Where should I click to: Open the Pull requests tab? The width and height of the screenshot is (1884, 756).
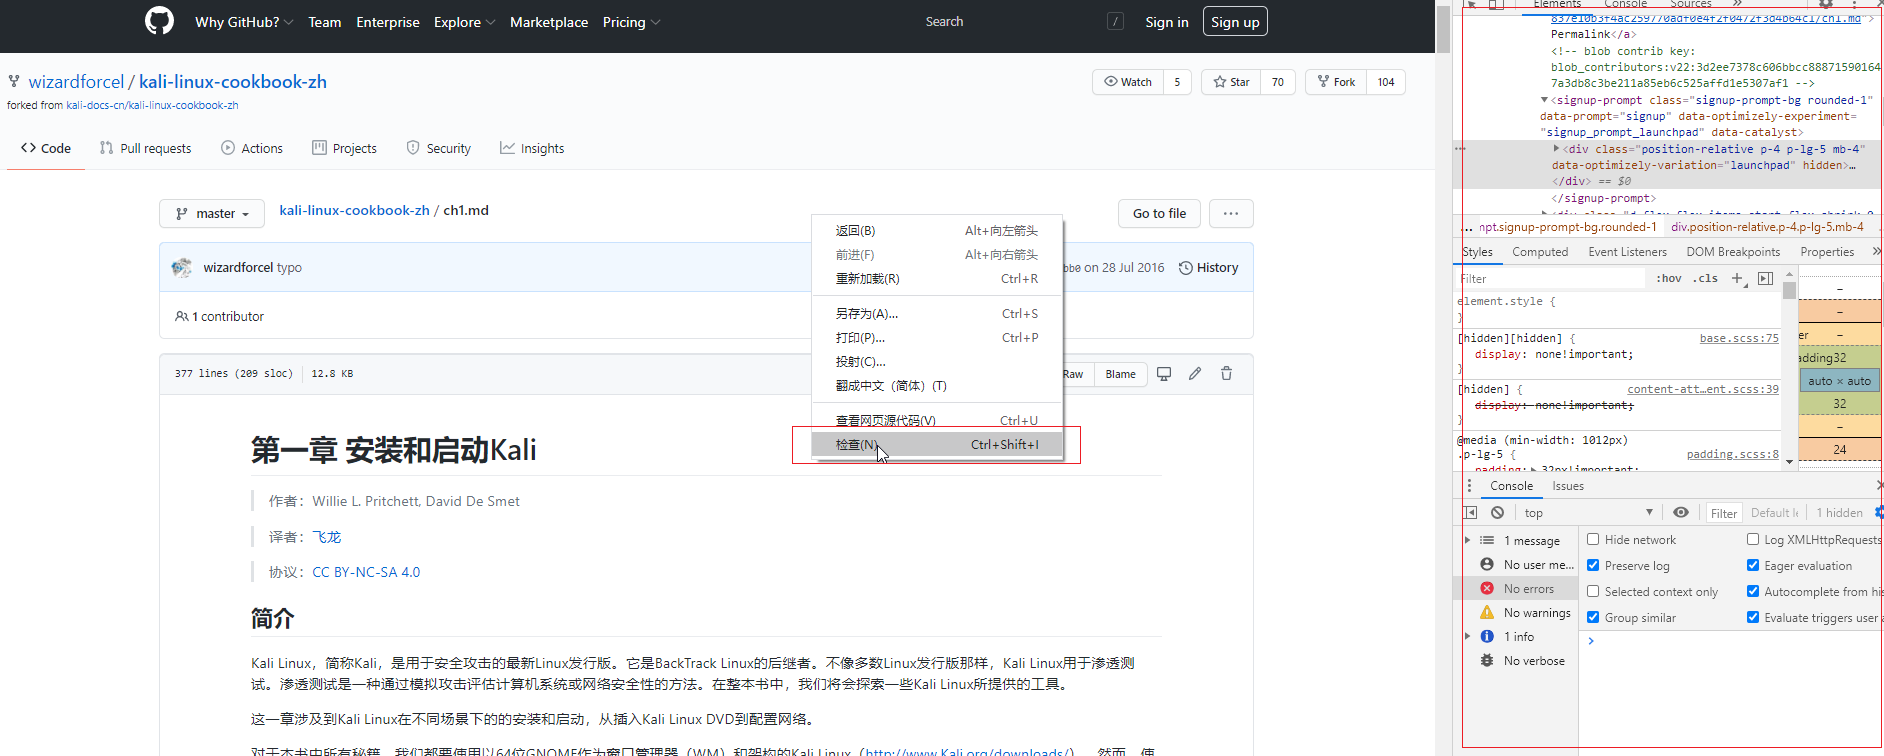pyautogui.click(x=145, y=148)
